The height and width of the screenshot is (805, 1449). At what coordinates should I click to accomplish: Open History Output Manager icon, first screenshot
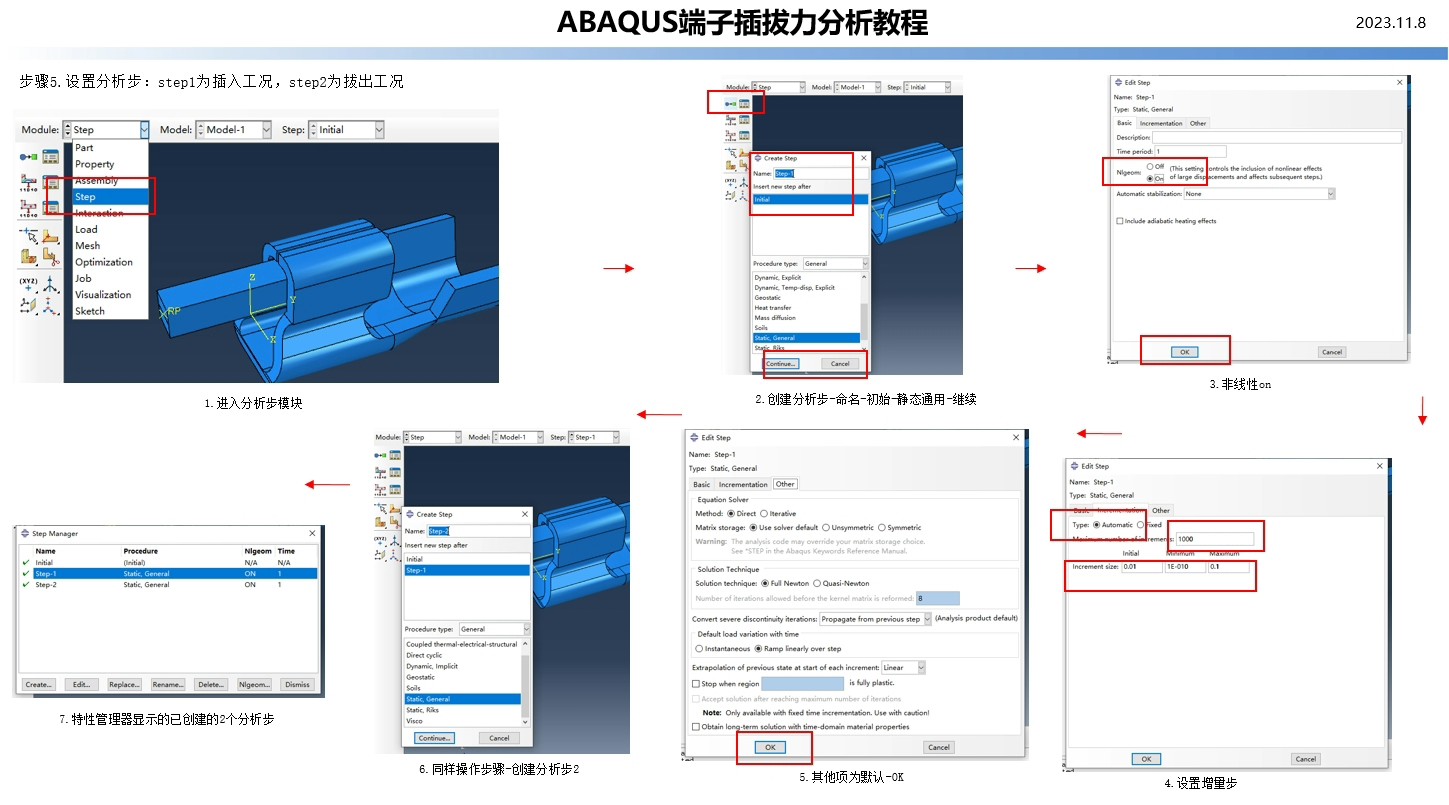[x=50, y=208]
